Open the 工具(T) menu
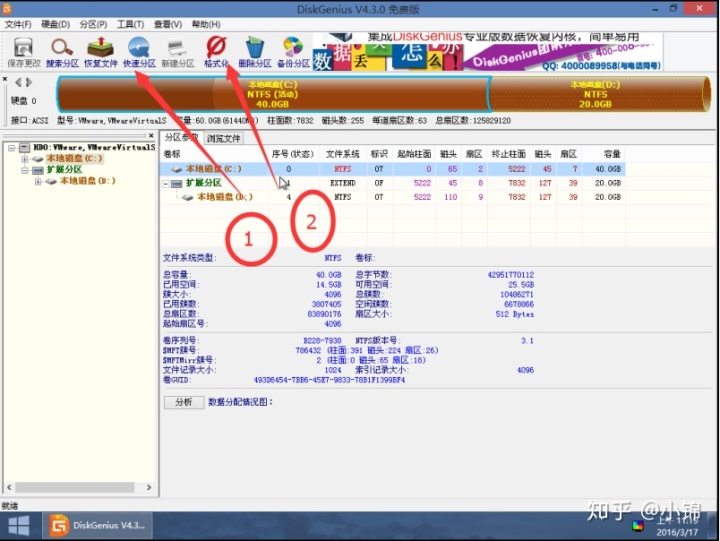Viewport: 720px width, 541px height. coord(130,24)
